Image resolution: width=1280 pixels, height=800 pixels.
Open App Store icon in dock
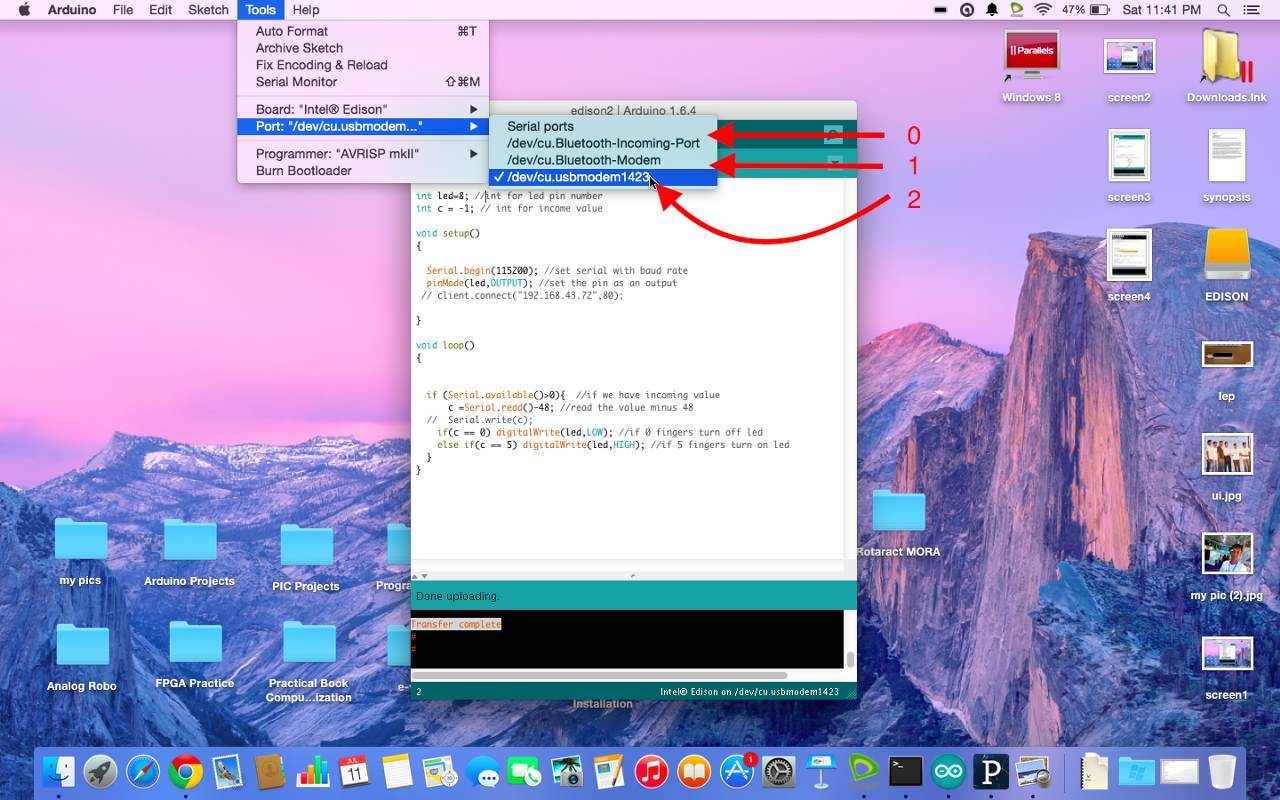pyautogui.click(x=737, y=771)
